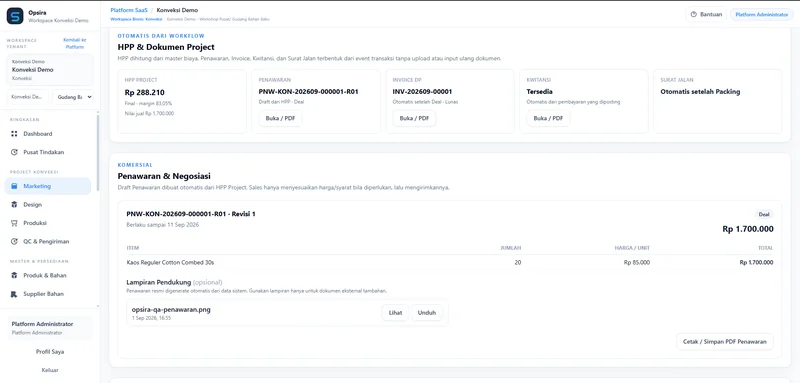Click the Bantuan help icon
This screenshot has height=383, width=800.
coord(693,14)
